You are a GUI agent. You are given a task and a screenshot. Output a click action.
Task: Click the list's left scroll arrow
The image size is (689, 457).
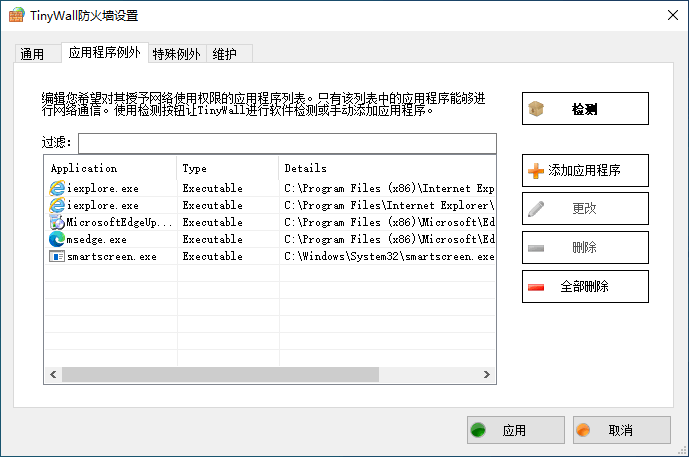pyautogui.click(x=53, y=374)
